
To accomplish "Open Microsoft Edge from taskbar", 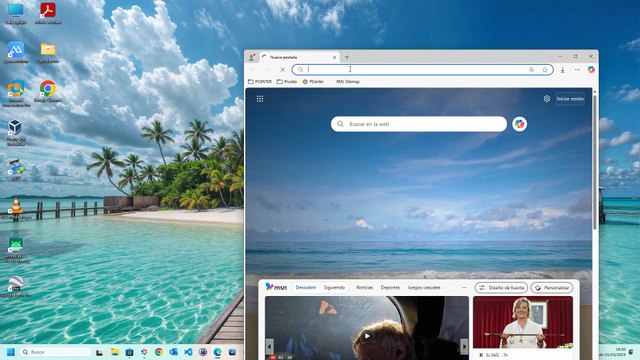I will pyautogui.click(x=218, y=352).
